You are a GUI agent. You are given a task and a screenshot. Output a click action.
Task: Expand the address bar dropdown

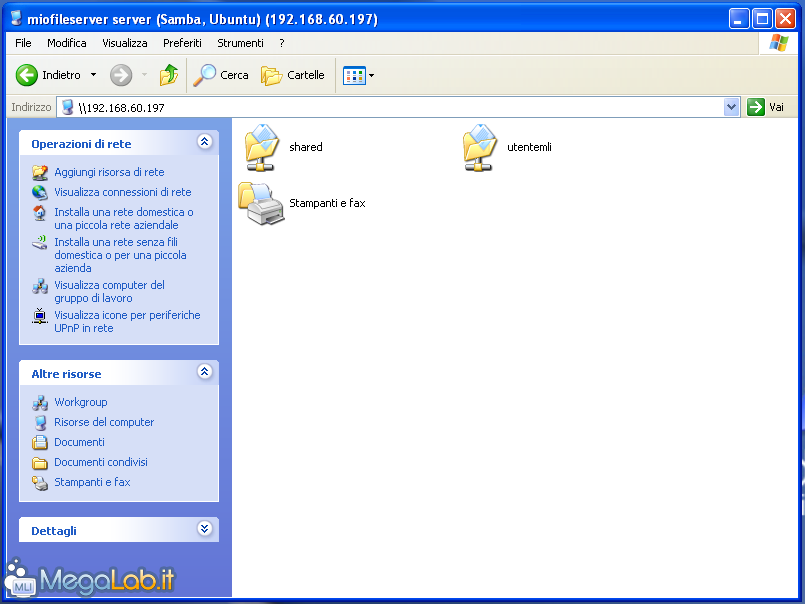coord(731,107)
